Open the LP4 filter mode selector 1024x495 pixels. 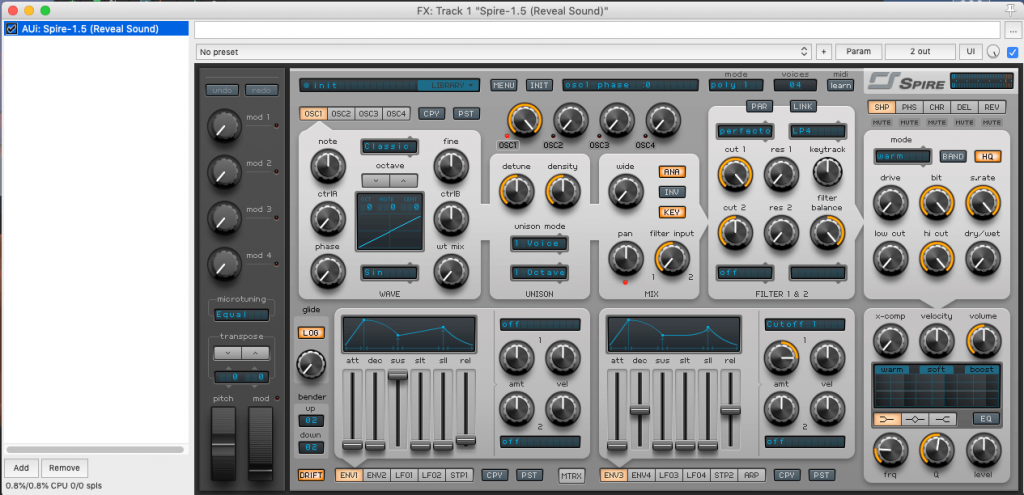click(817, 131)
